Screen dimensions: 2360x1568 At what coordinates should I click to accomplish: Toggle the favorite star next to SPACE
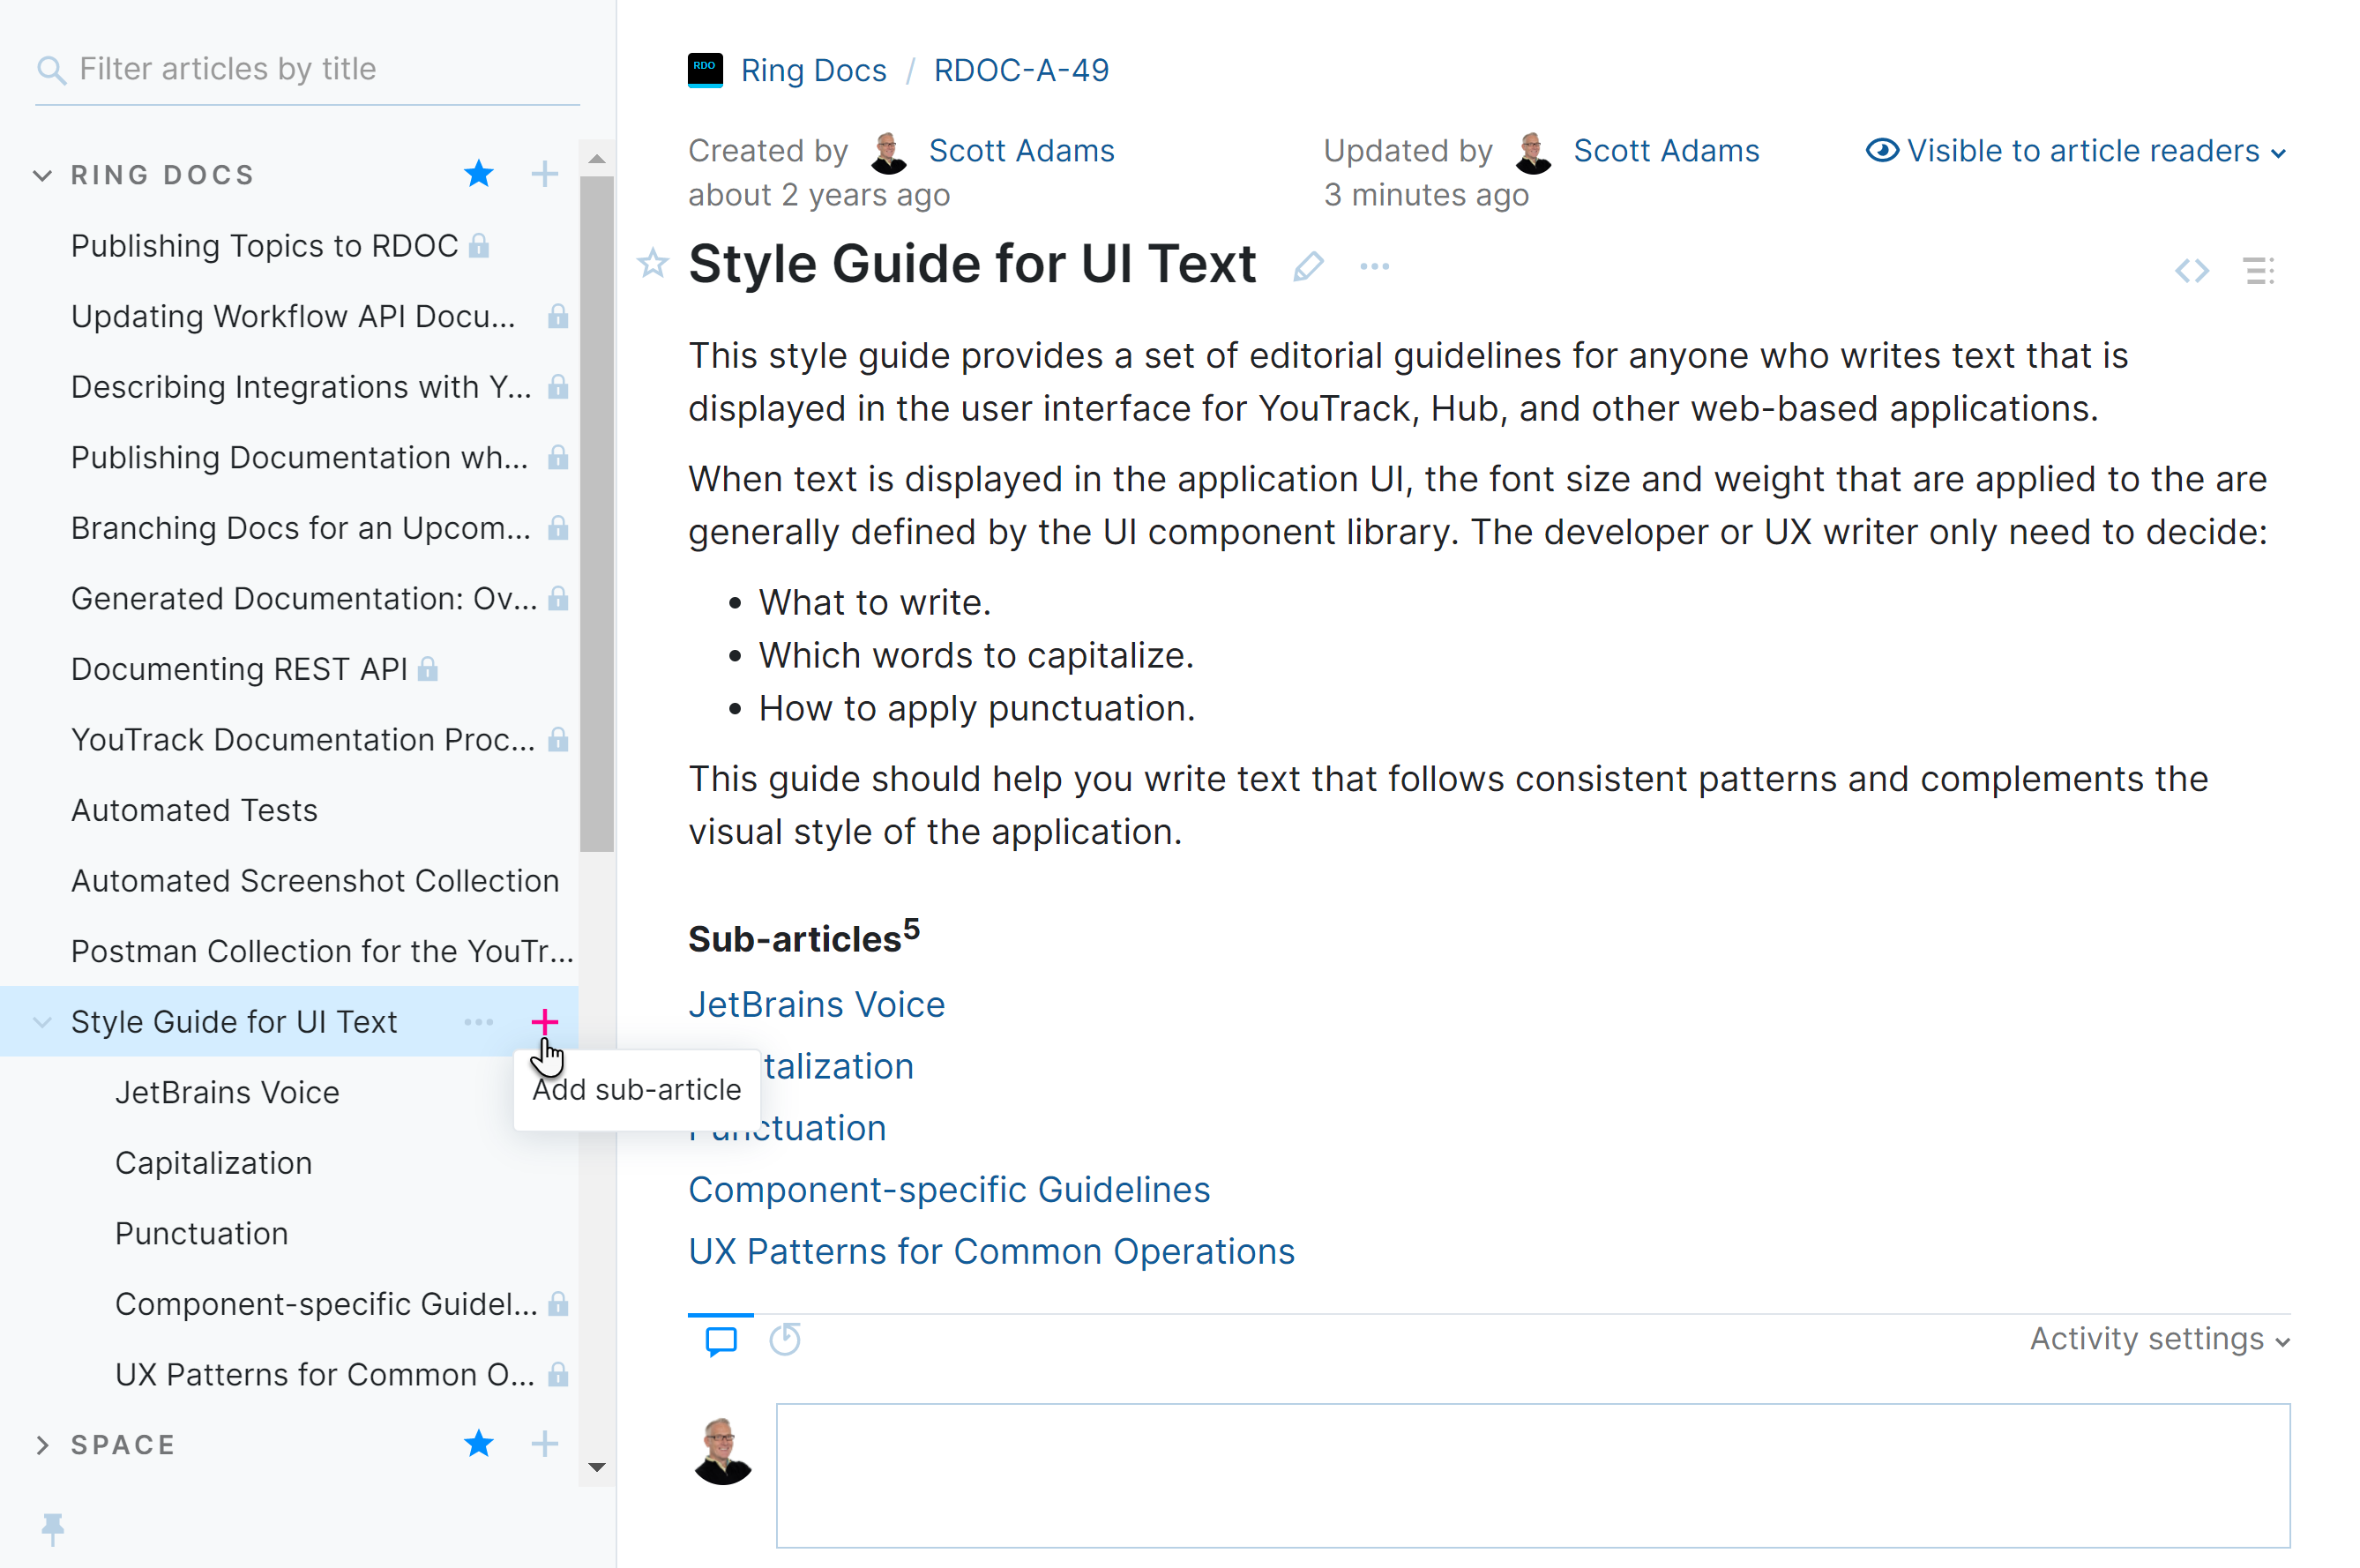coord(479,1444)
